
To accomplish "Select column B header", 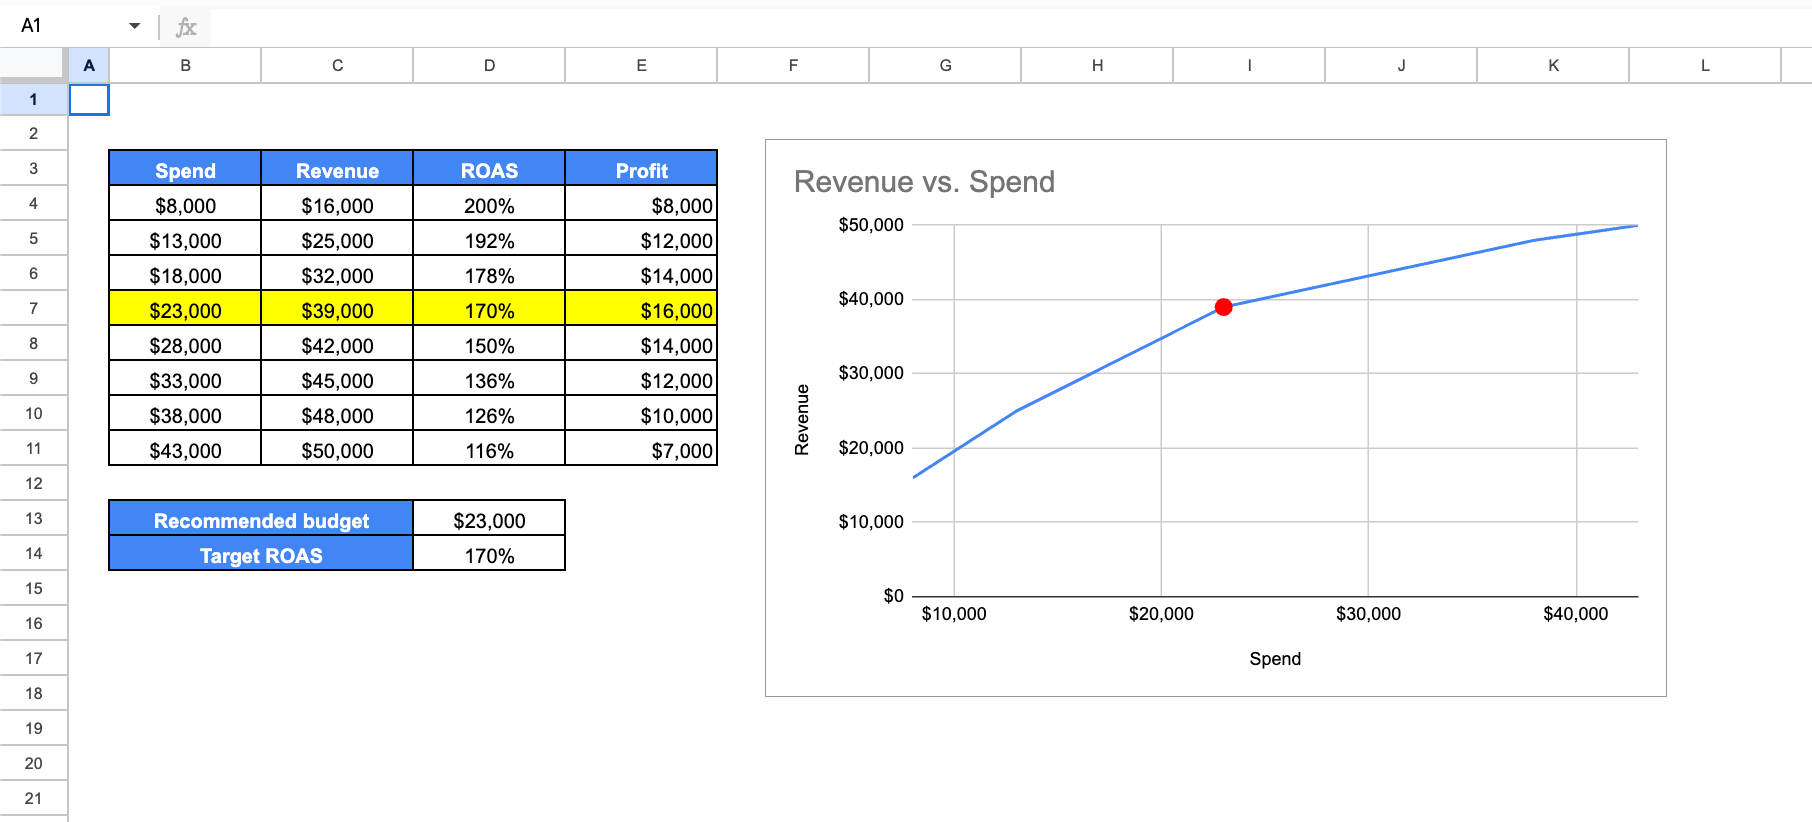I will click(x=185, y=65).
